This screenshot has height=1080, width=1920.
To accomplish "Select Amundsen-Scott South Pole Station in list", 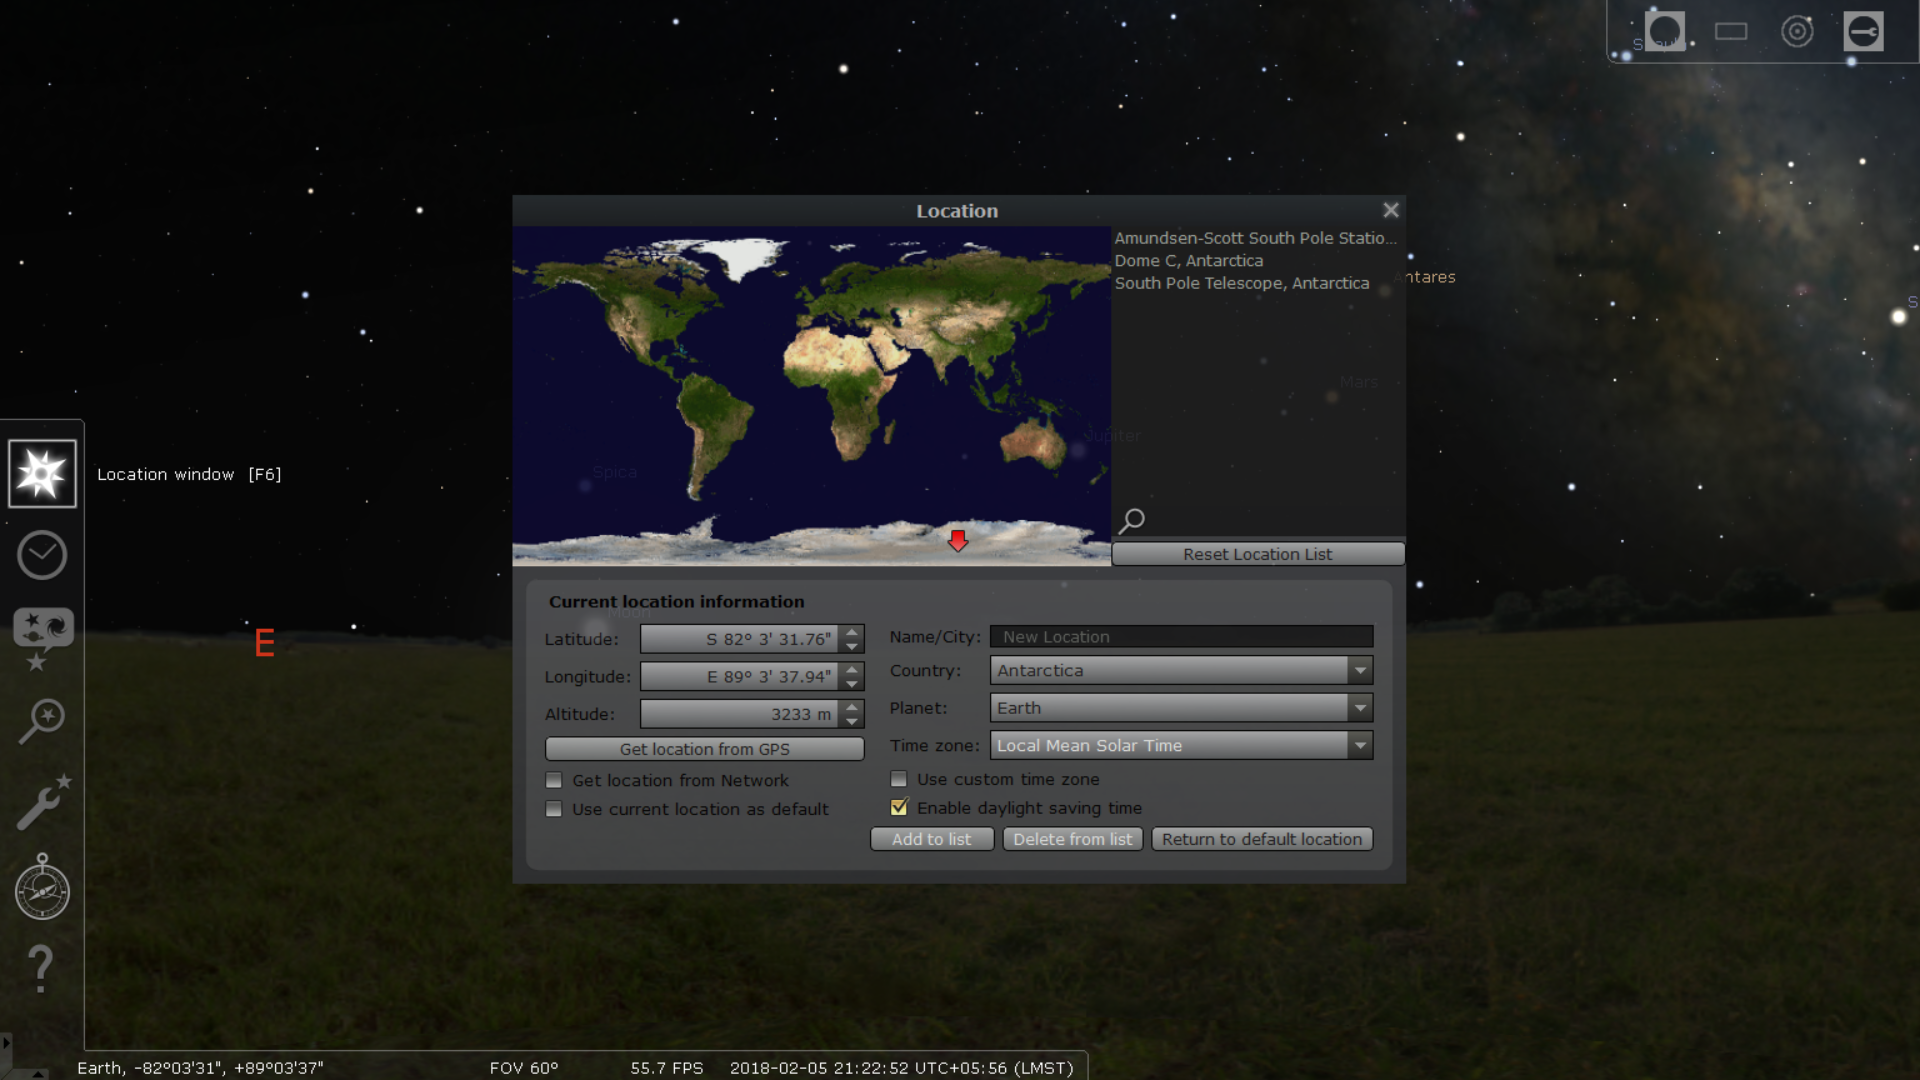I will pos(1256,238).
